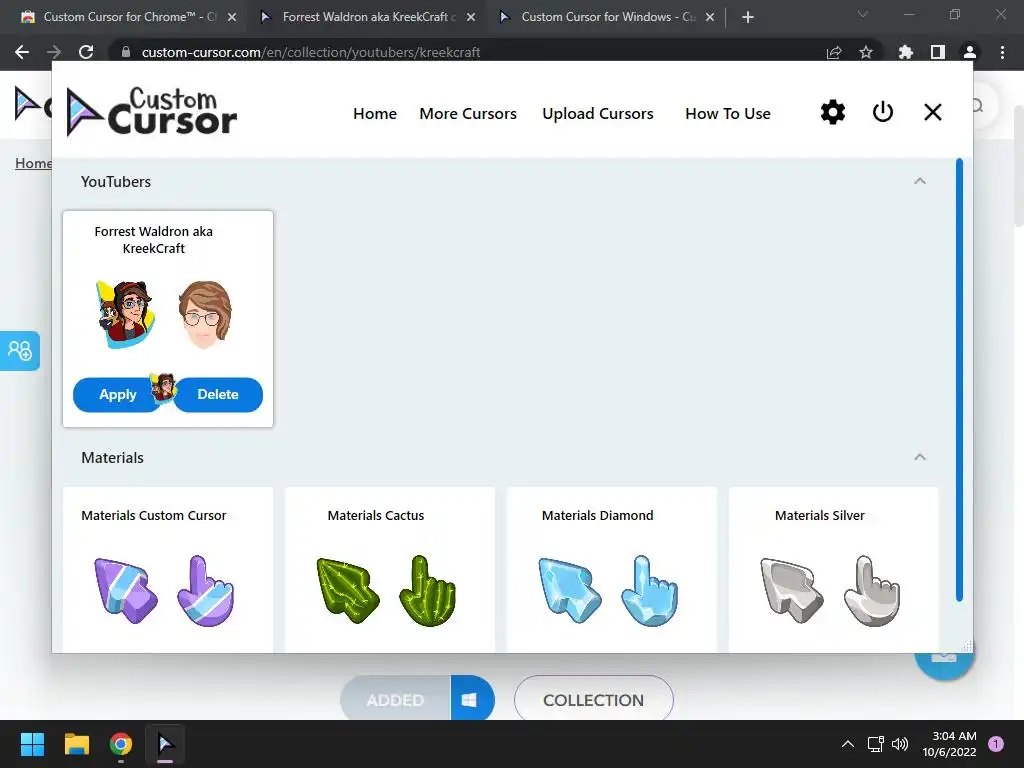
Task: Click the power icon to disable cursor
Action: pyautogui.click(x=882, y=112)
